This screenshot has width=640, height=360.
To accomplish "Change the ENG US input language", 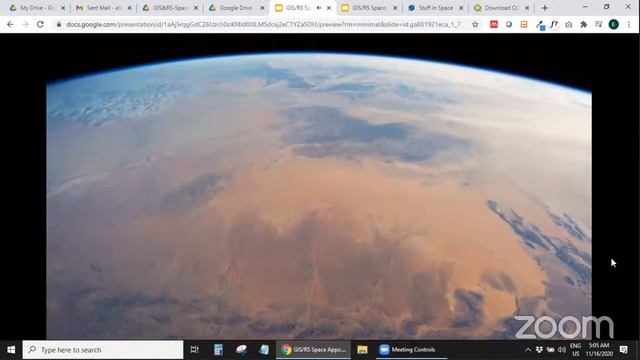I will click(576, 350).
